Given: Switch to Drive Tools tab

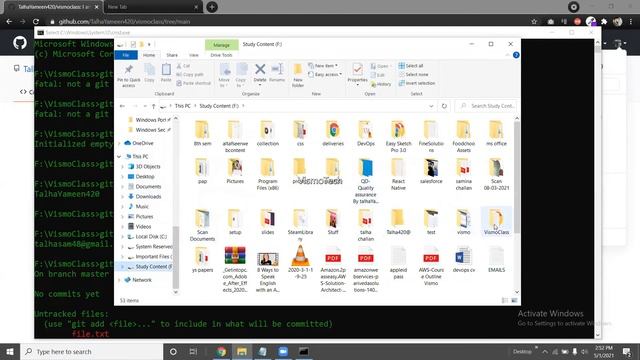Looking at the screenshot, I should pos(221,55).
